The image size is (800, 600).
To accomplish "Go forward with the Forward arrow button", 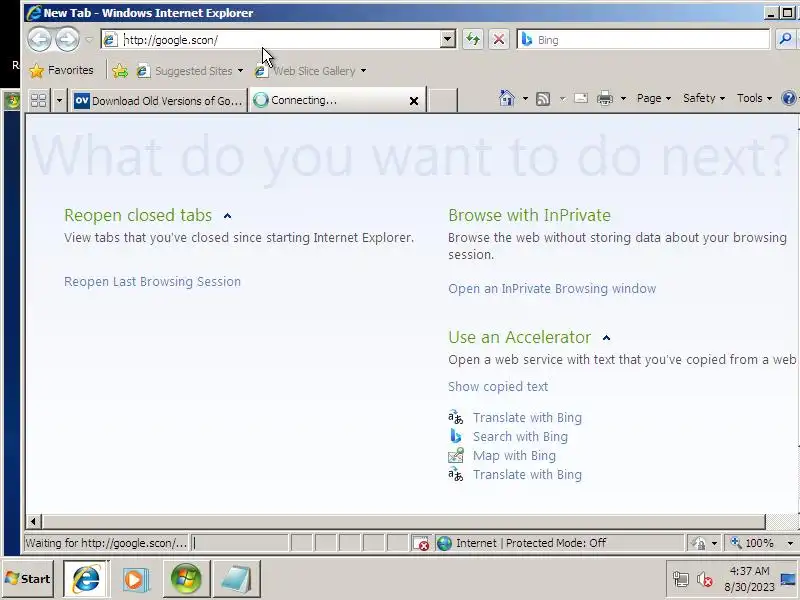I will [67, 39].
